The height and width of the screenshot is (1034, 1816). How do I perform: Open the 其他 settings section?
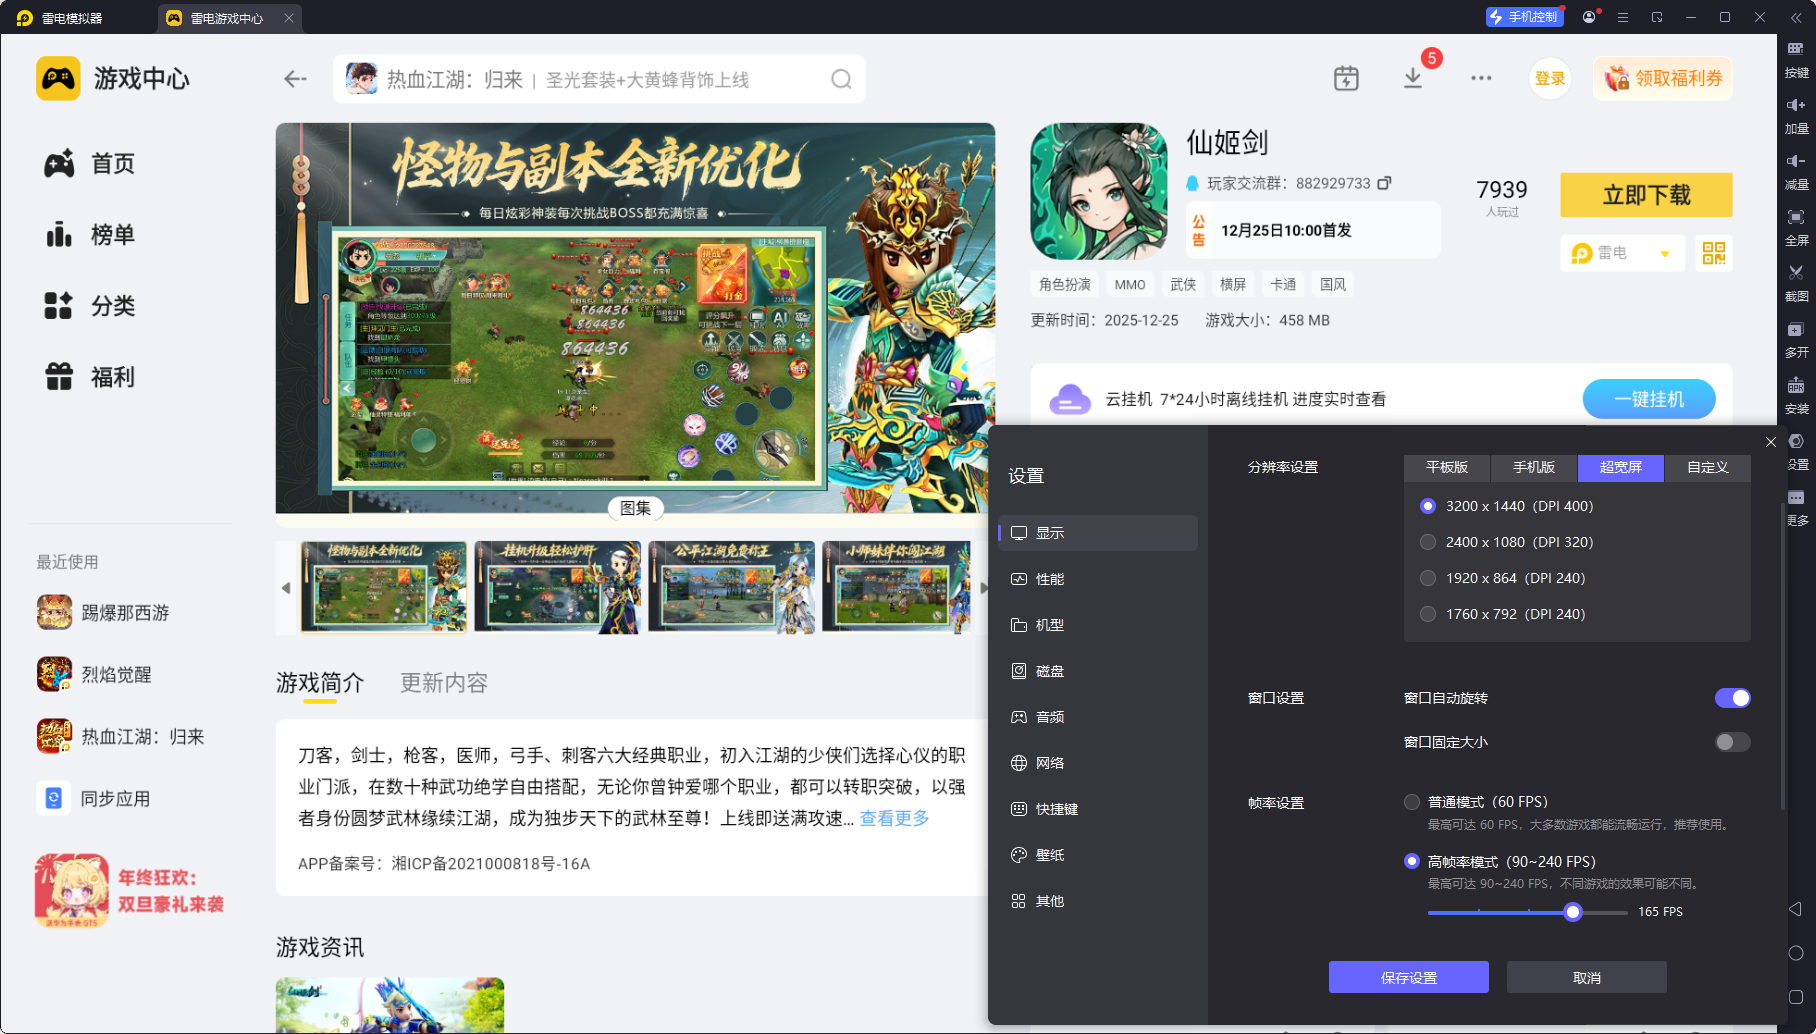pyautogui.click(x=1098, y=901)
